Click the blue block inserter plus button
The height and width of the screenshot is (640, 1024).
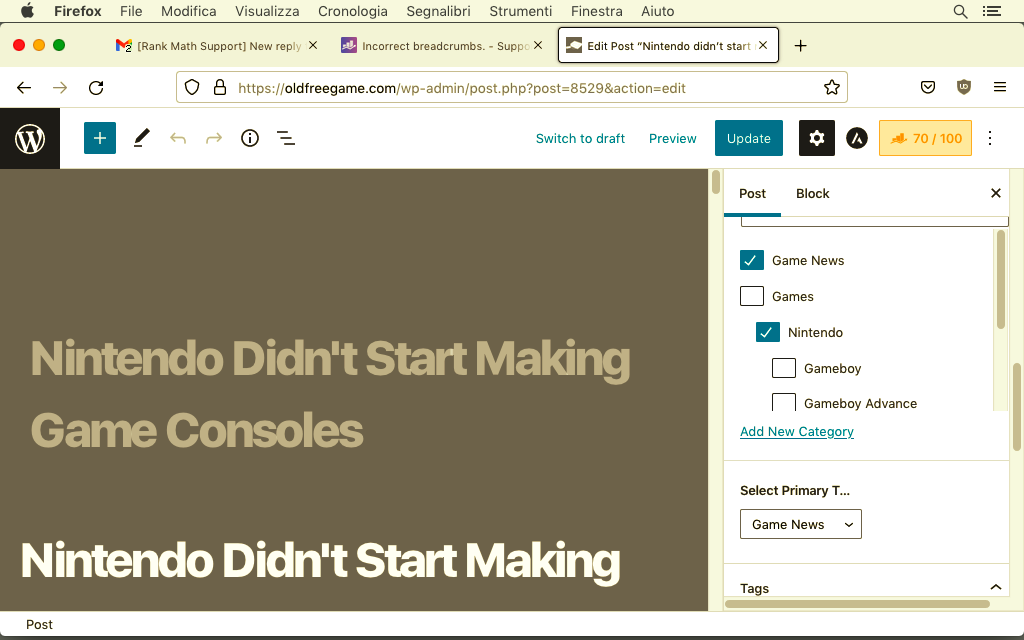(x=100, y=138)
